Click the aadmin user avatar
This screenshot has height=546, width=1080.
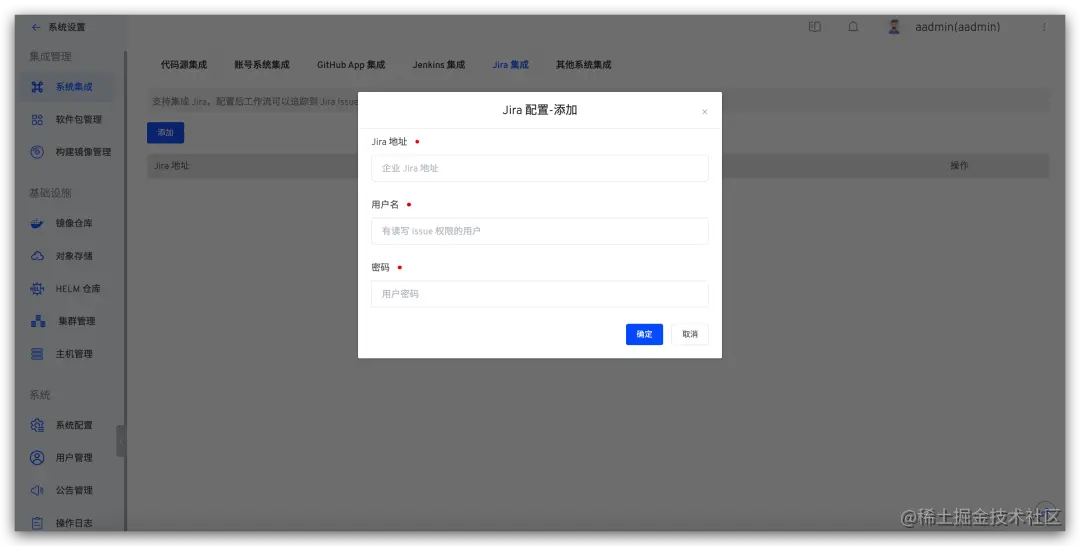click(x=894, y=27)
